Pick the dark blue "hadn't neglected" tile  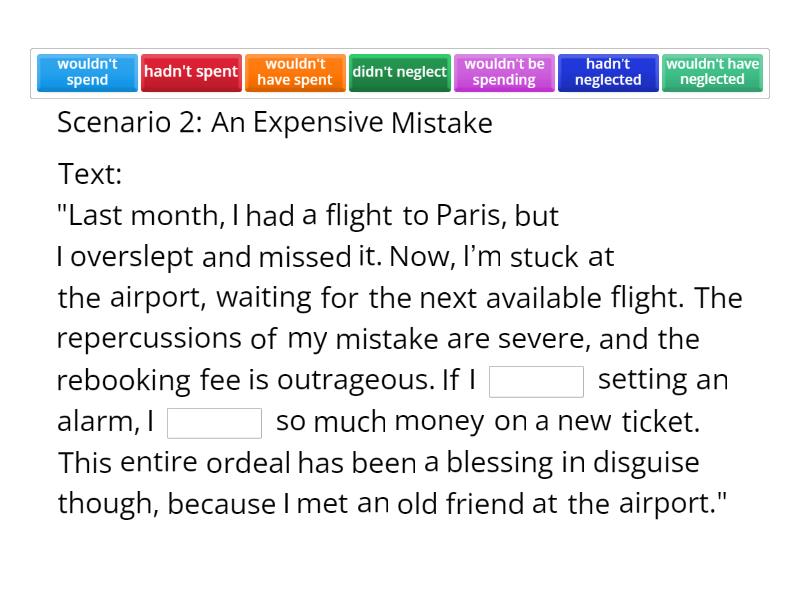[608, 72]
